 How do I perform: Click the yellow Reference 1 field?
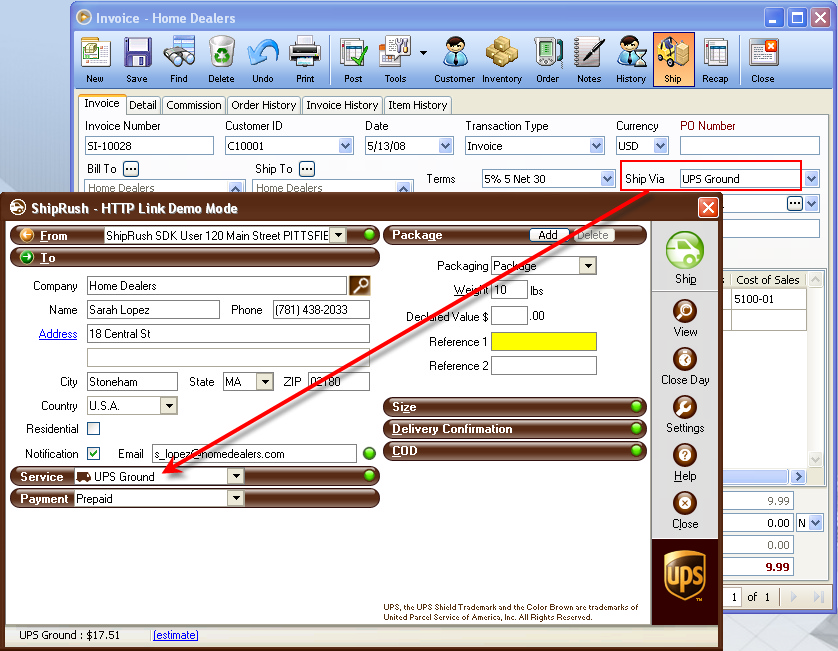544,342
